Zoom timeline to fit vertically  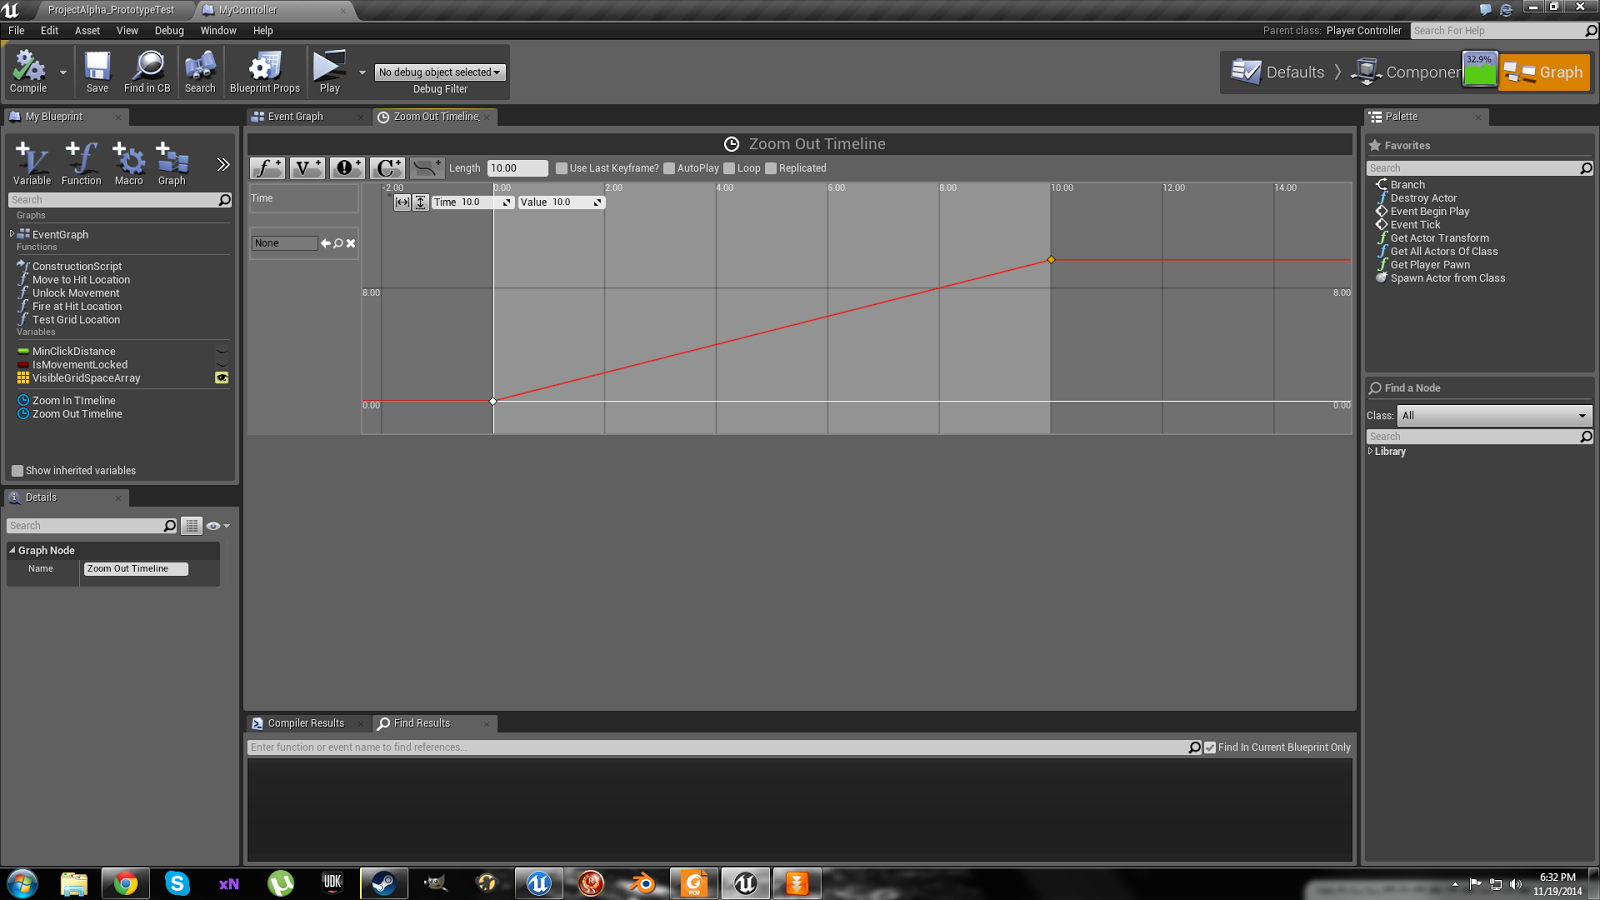click(x=421, y=202)
